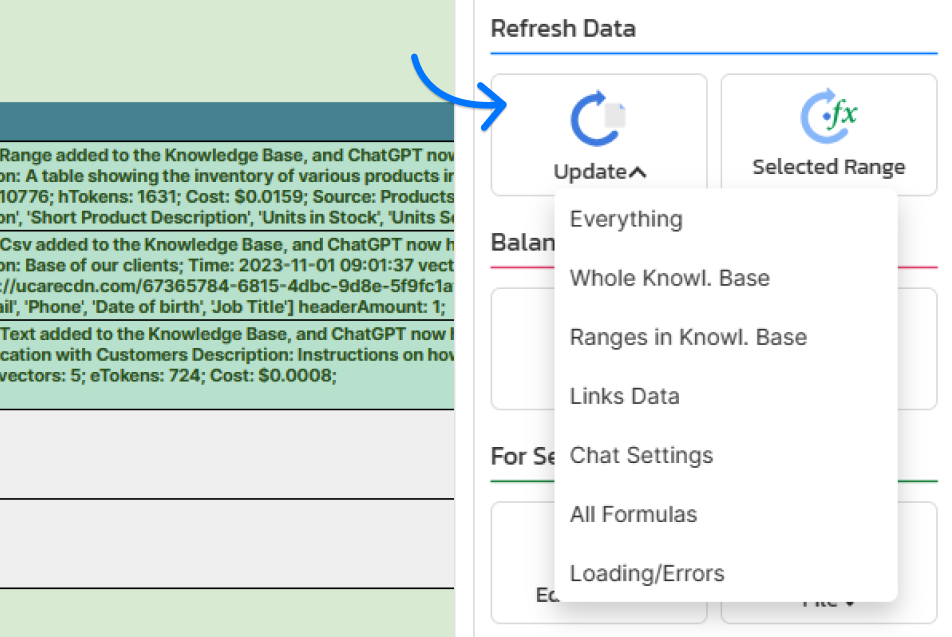
Task: Click the Refresh Data section heading
Action: tap(563, 29)
